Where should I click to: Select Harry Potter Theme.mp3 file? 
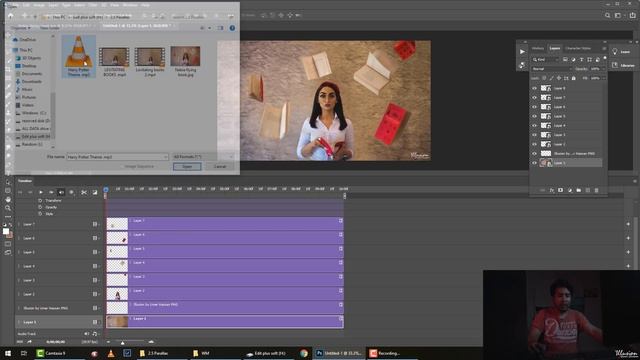(x=79, y=56)
